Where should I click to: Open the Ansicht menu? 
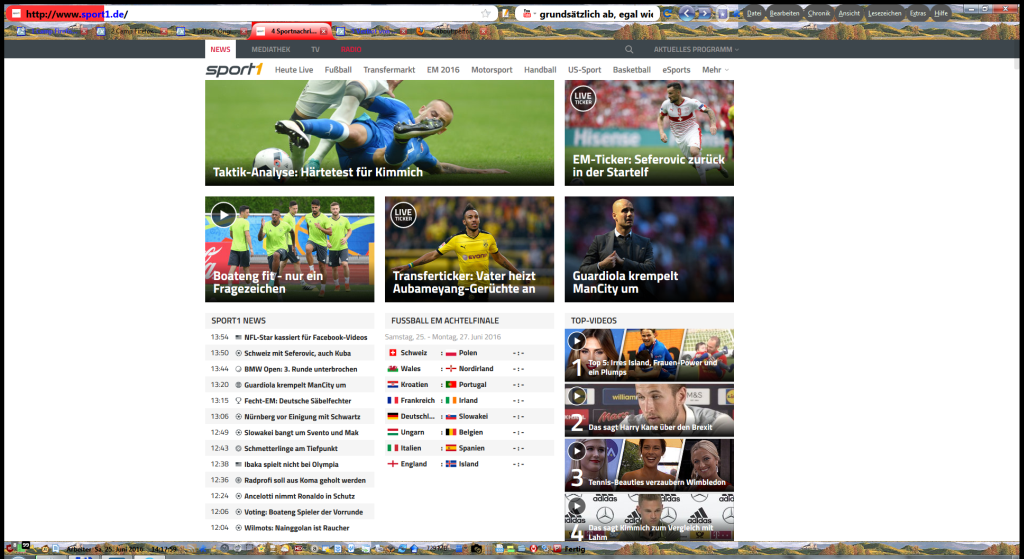(849, 13)
